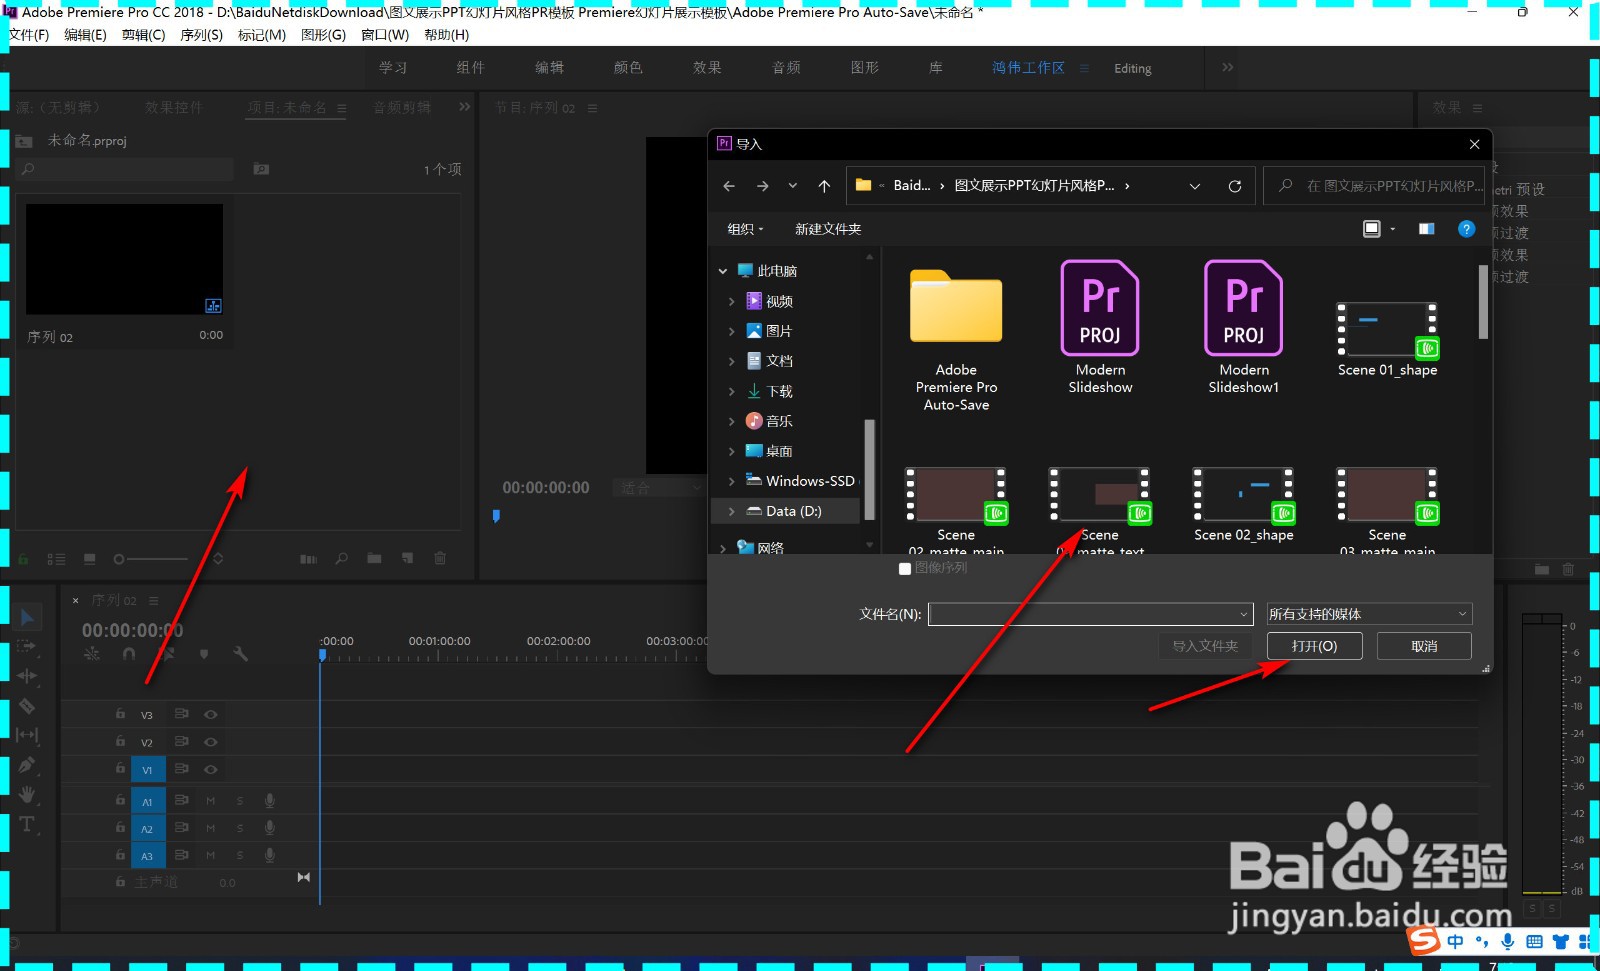Open view options dropdown arrow in dialog

1393,229
